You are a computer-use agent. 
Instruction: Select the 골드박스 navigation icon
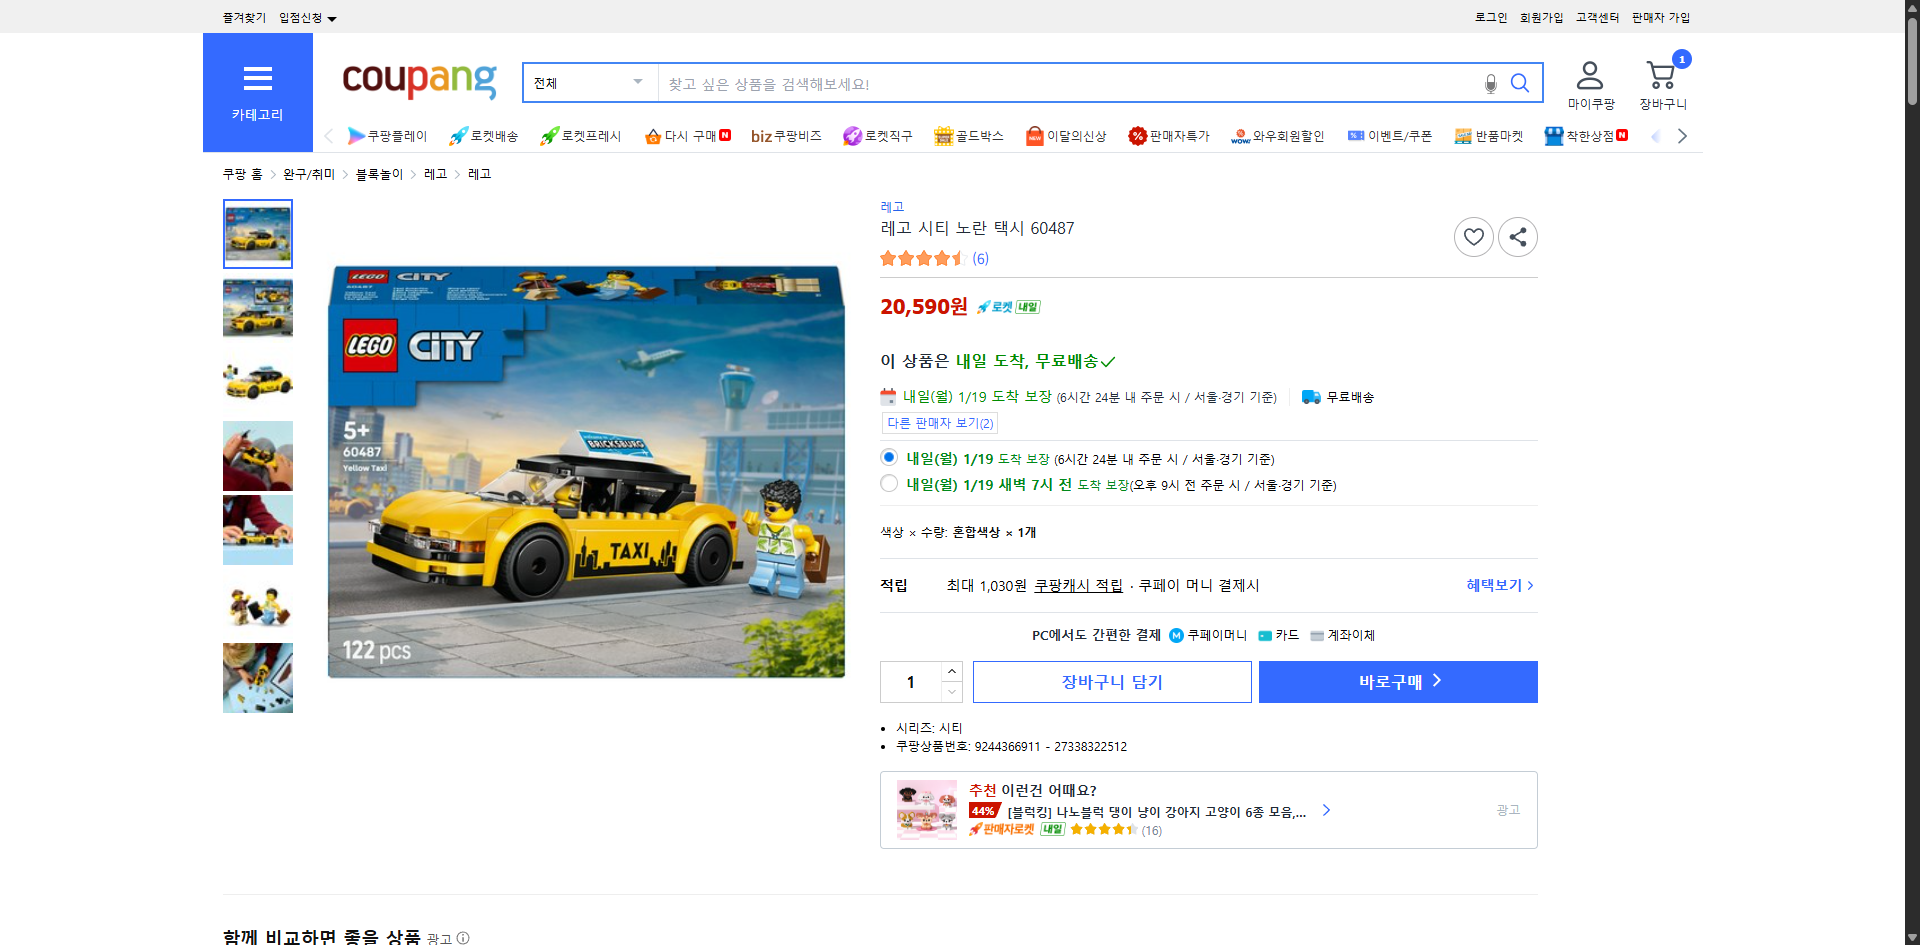point(968,136)
